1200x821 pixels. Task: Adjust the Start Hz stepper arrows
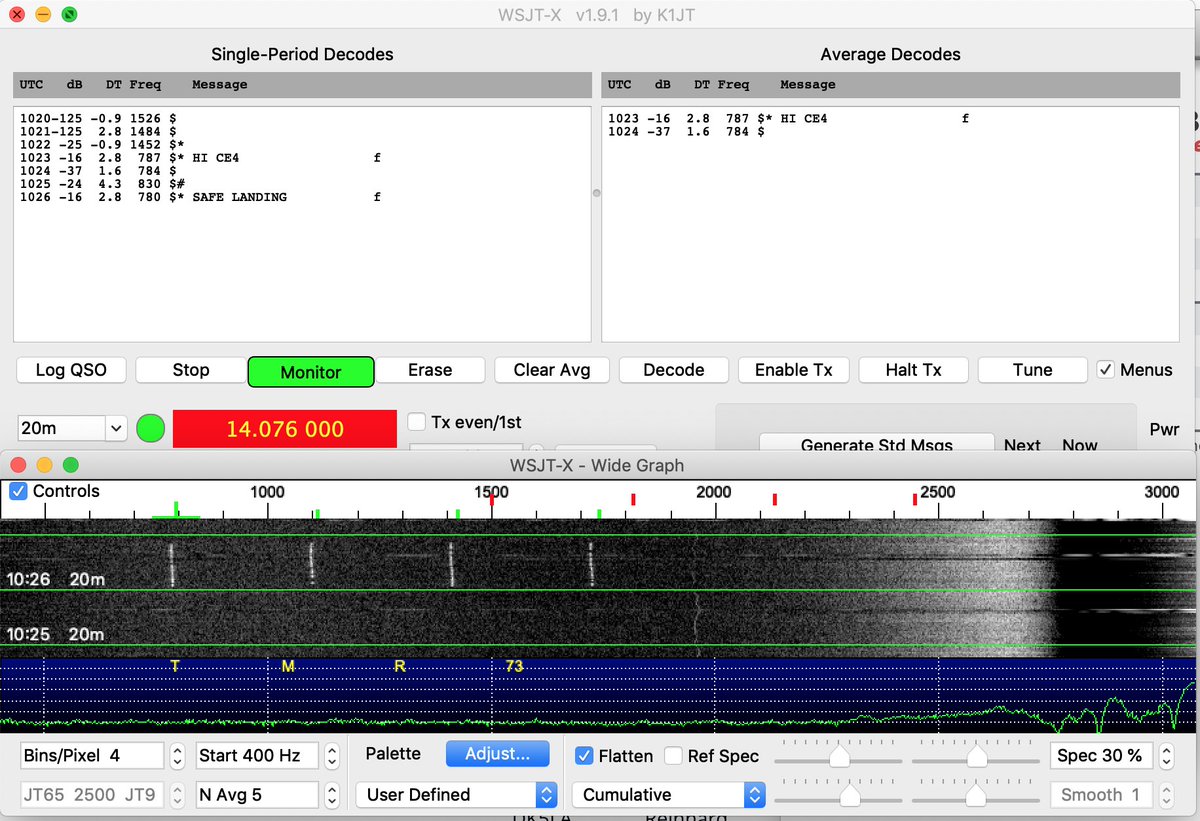333,756
